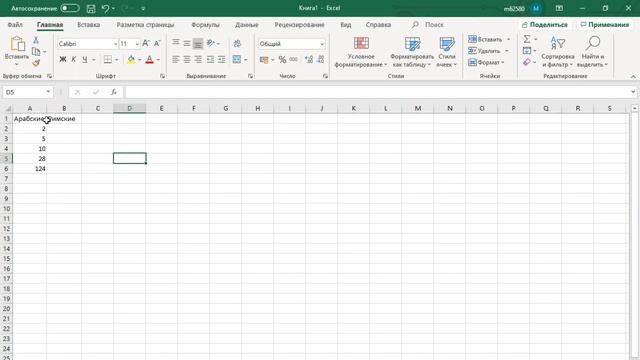Increase decimal places

pyautogui.click(x=309, y=60)
